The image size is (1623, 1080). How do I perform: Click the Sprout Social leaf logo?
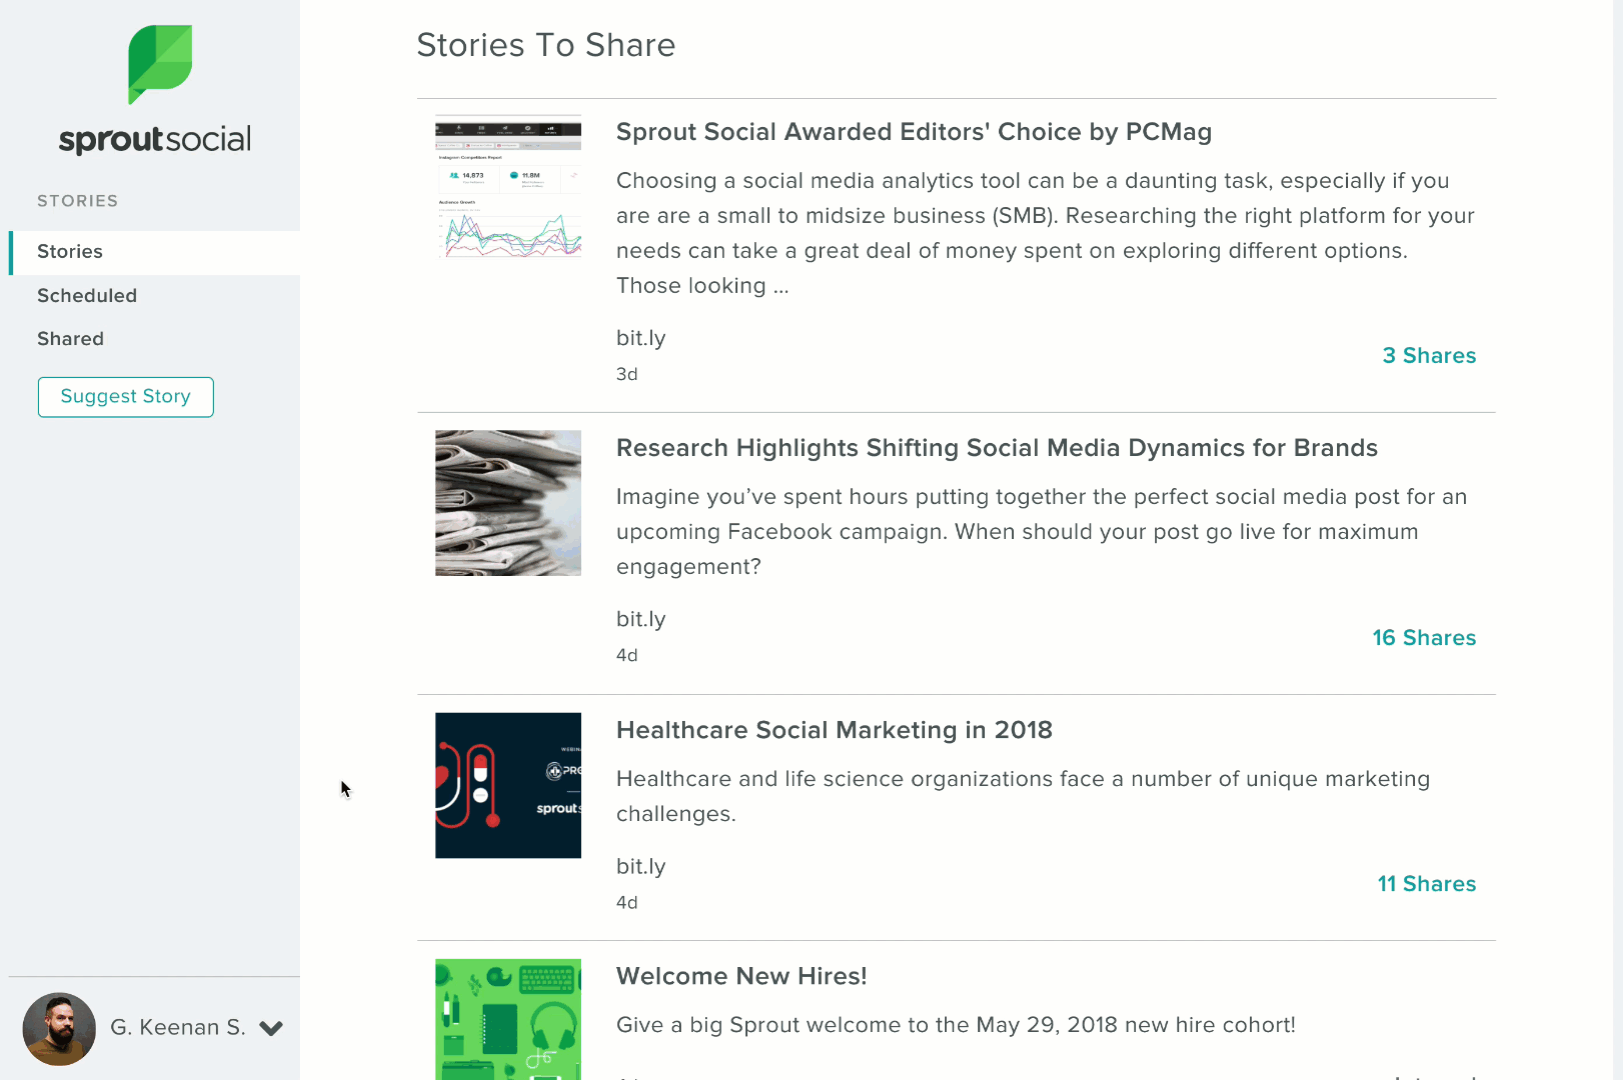click(x=160, y=64)
